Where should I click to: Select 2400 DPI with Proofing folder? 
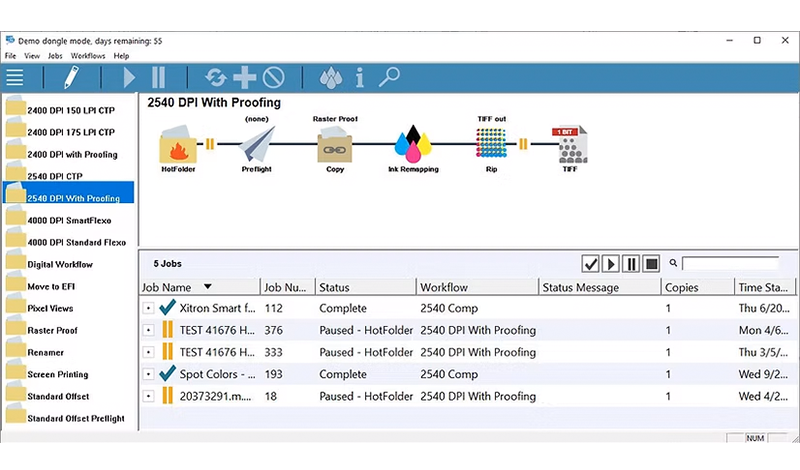coord(69,153)
